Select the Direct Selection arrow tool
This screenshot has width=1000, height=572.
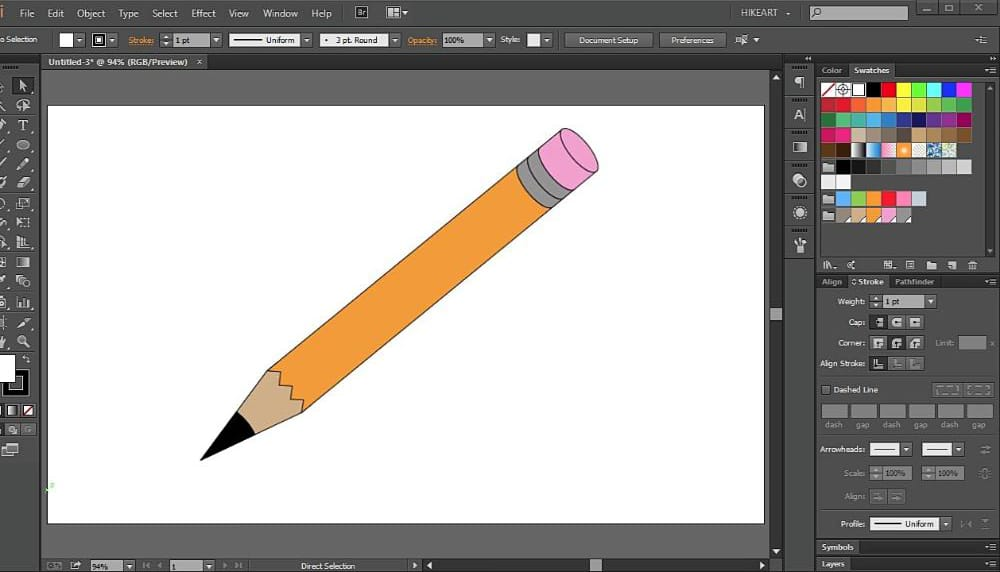pos(23,86)
